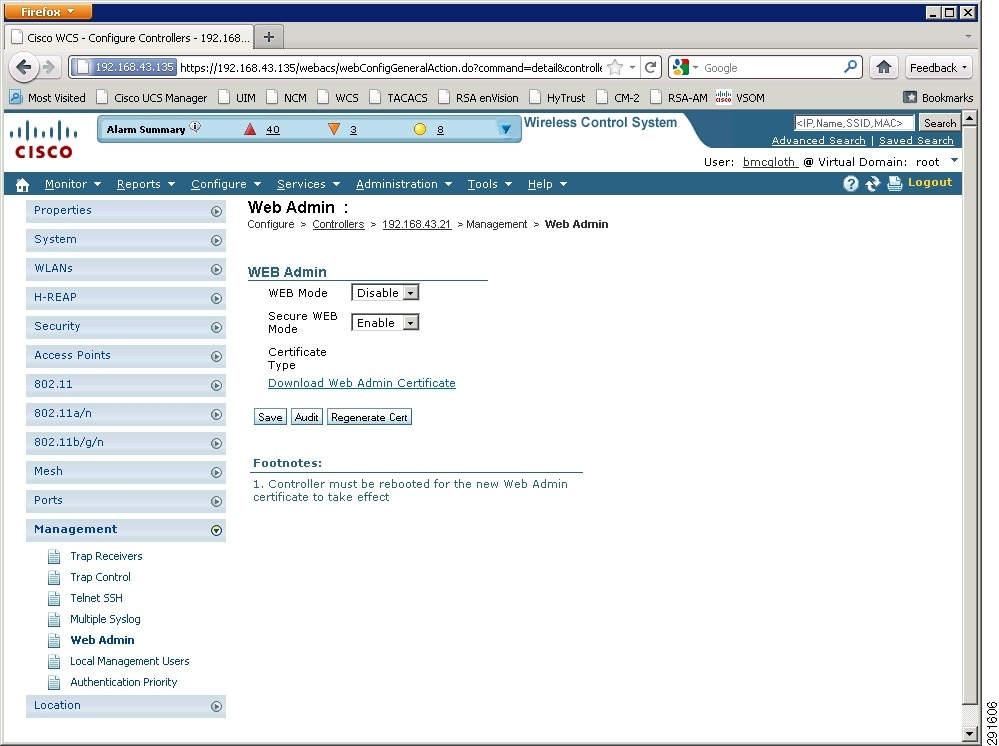Click the reload page icon in address bar
This screenshot has height=746, width=999.
(650, 67)
